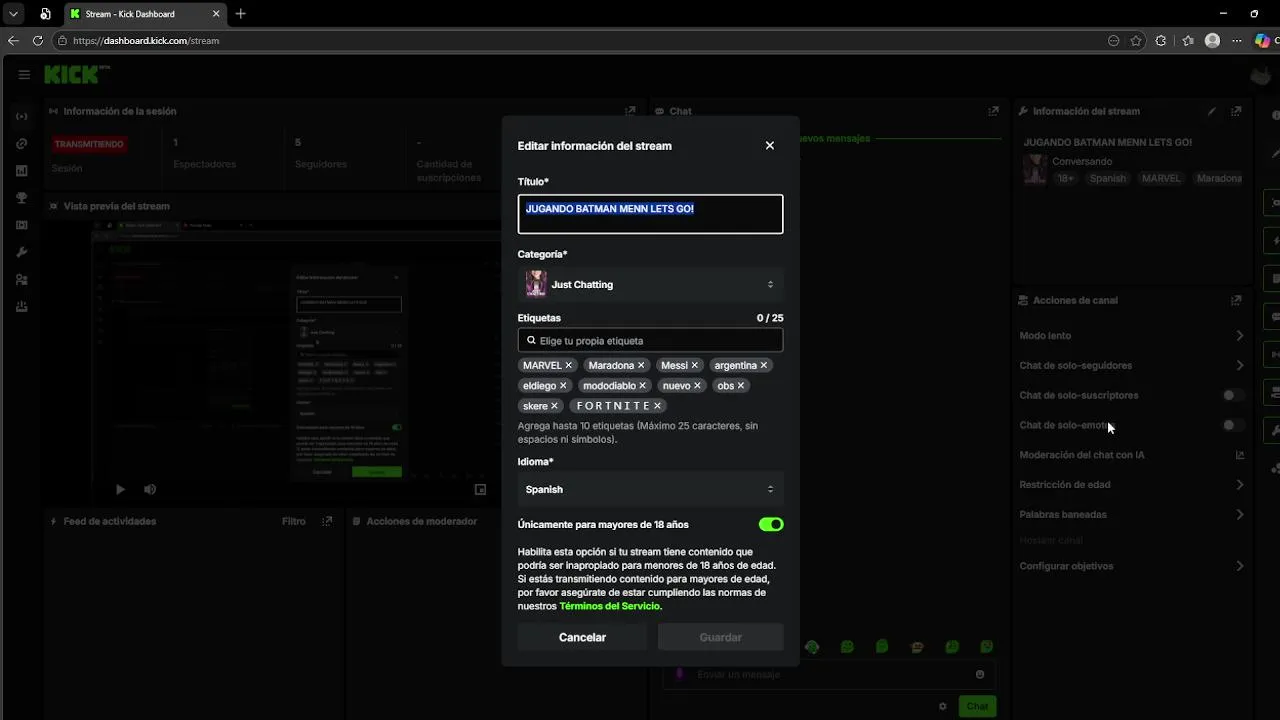The width and height of the screenshot is (1280, 720).
Task: Edit the stream info with pencil icon
Action: [x=1212, y=111]
